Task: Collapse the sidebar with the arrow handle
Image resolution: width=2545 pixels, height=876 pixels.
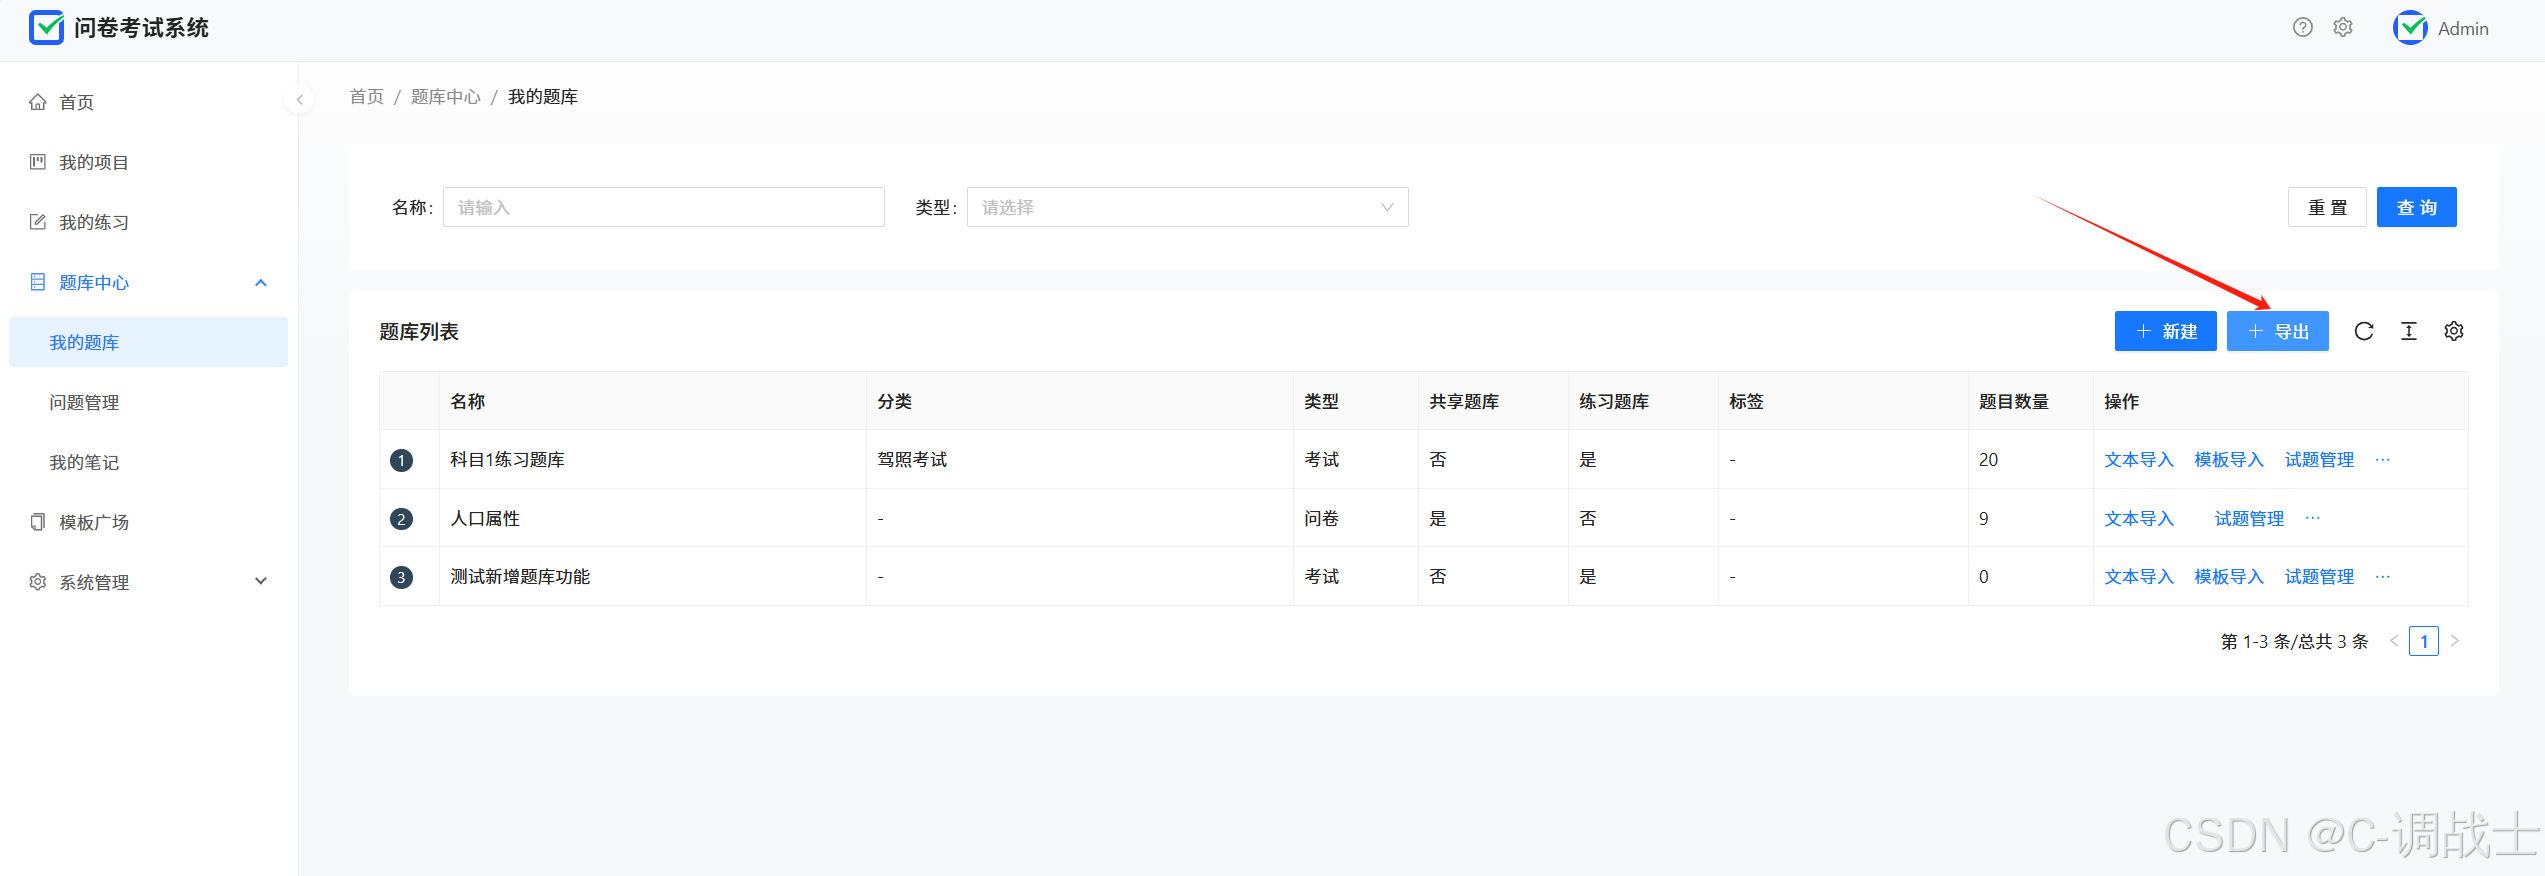Action: coord(299,100)
